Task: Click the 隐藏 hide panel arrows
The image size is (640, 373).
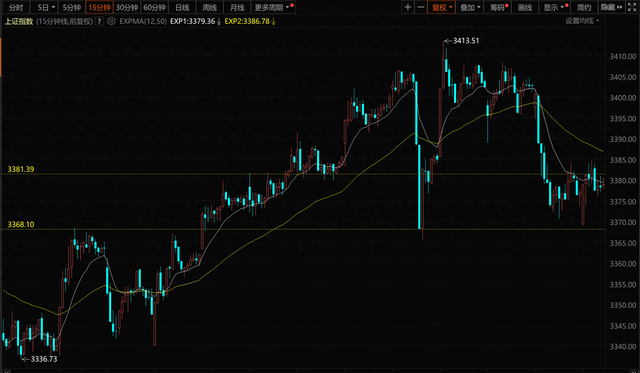Action: [611, 7]
